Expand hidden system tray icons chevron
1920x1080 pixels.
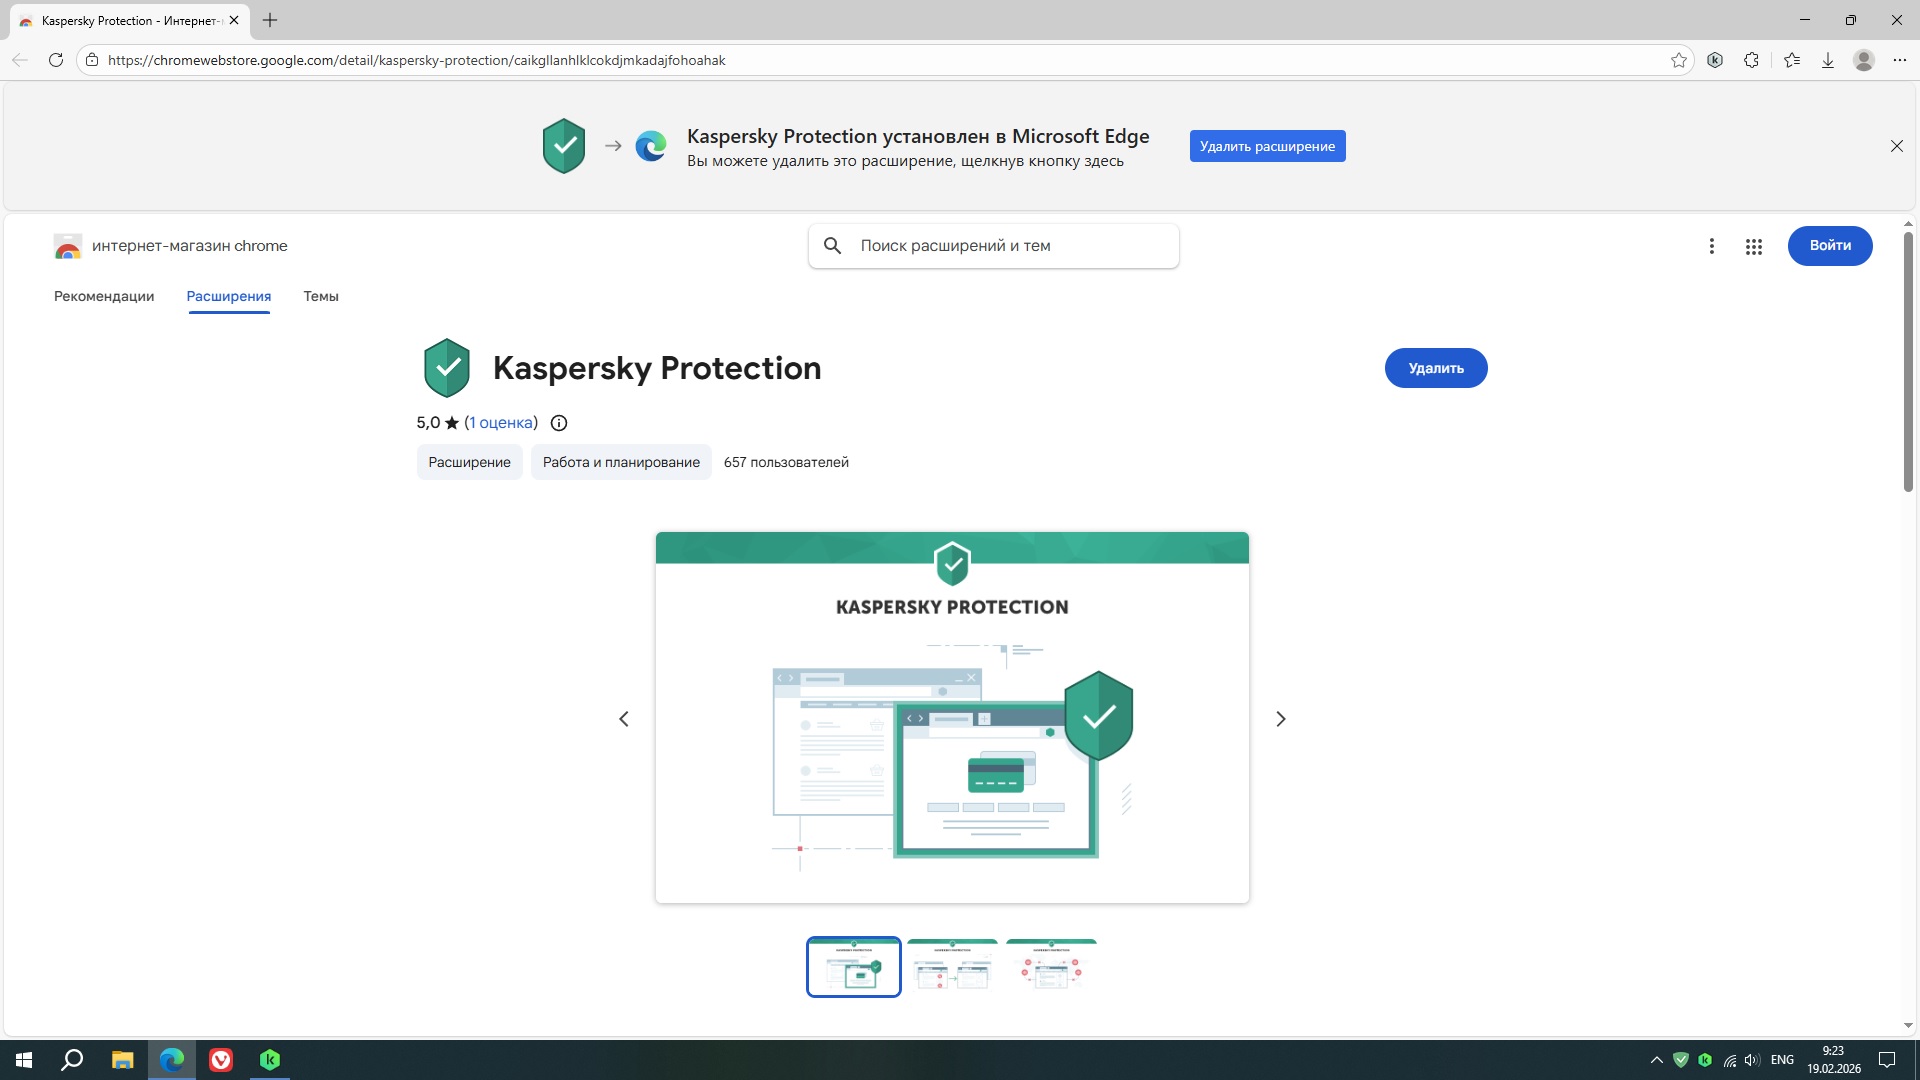click(1656, 1060)
